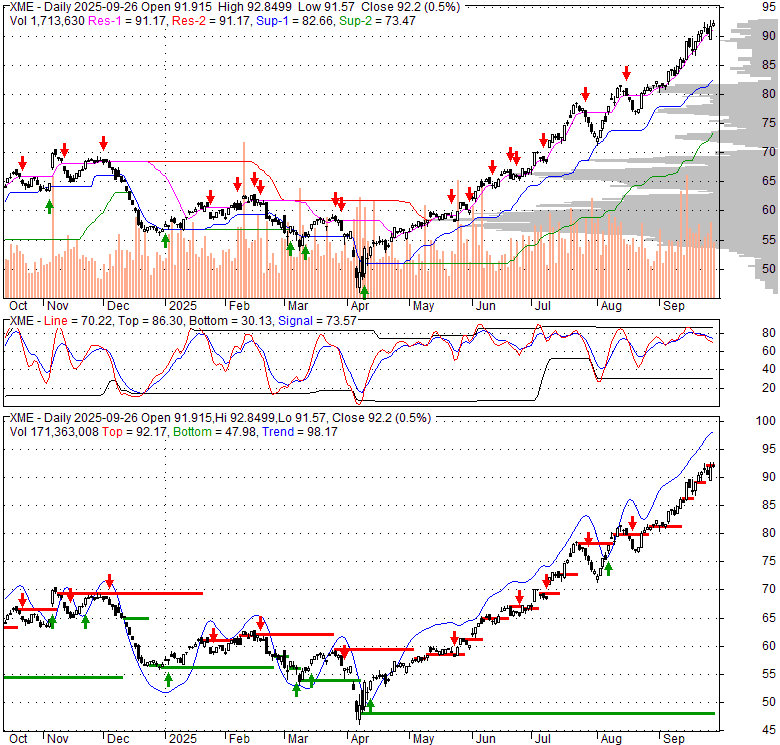Click the long green support line at 47.98

click(x=540, y=714)
